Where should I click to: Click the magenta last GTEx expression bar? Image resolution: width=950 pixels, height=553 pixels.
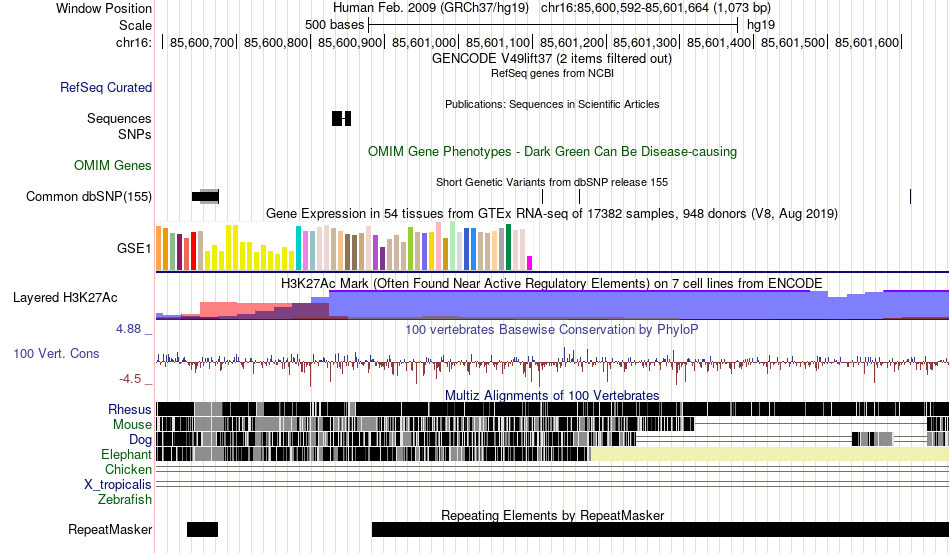530,263
